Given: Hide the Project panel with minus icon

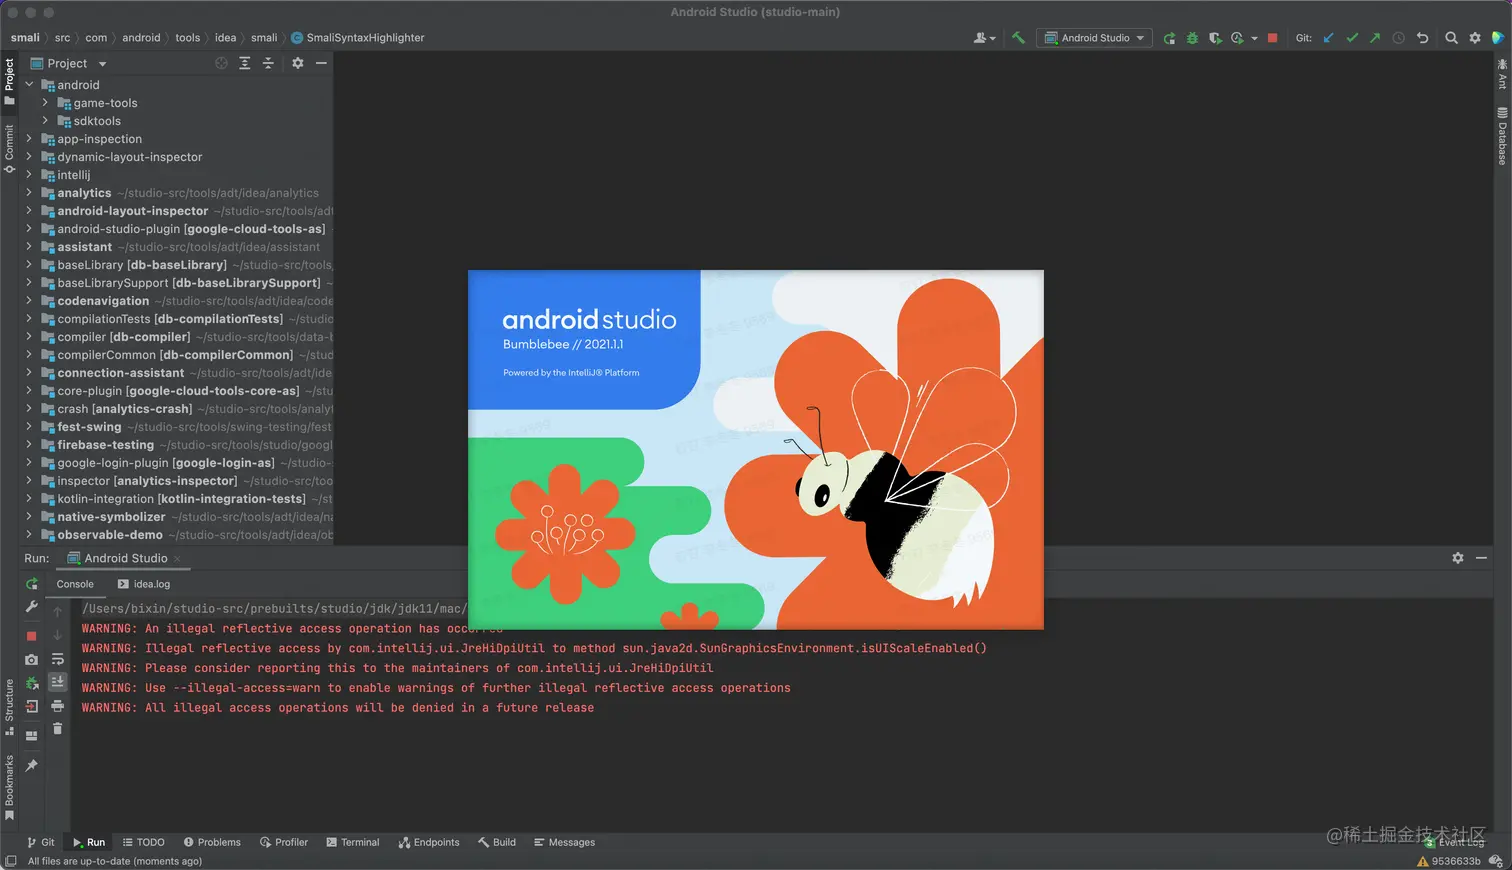Looking at the screenshot, I should point(321,63).
